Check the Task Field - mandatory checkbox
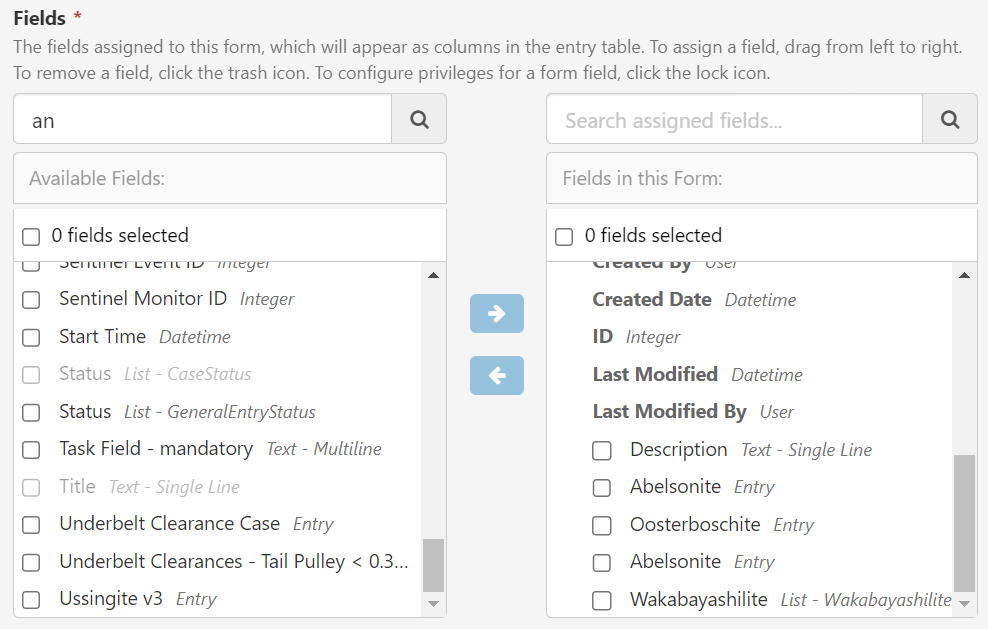 30,449
